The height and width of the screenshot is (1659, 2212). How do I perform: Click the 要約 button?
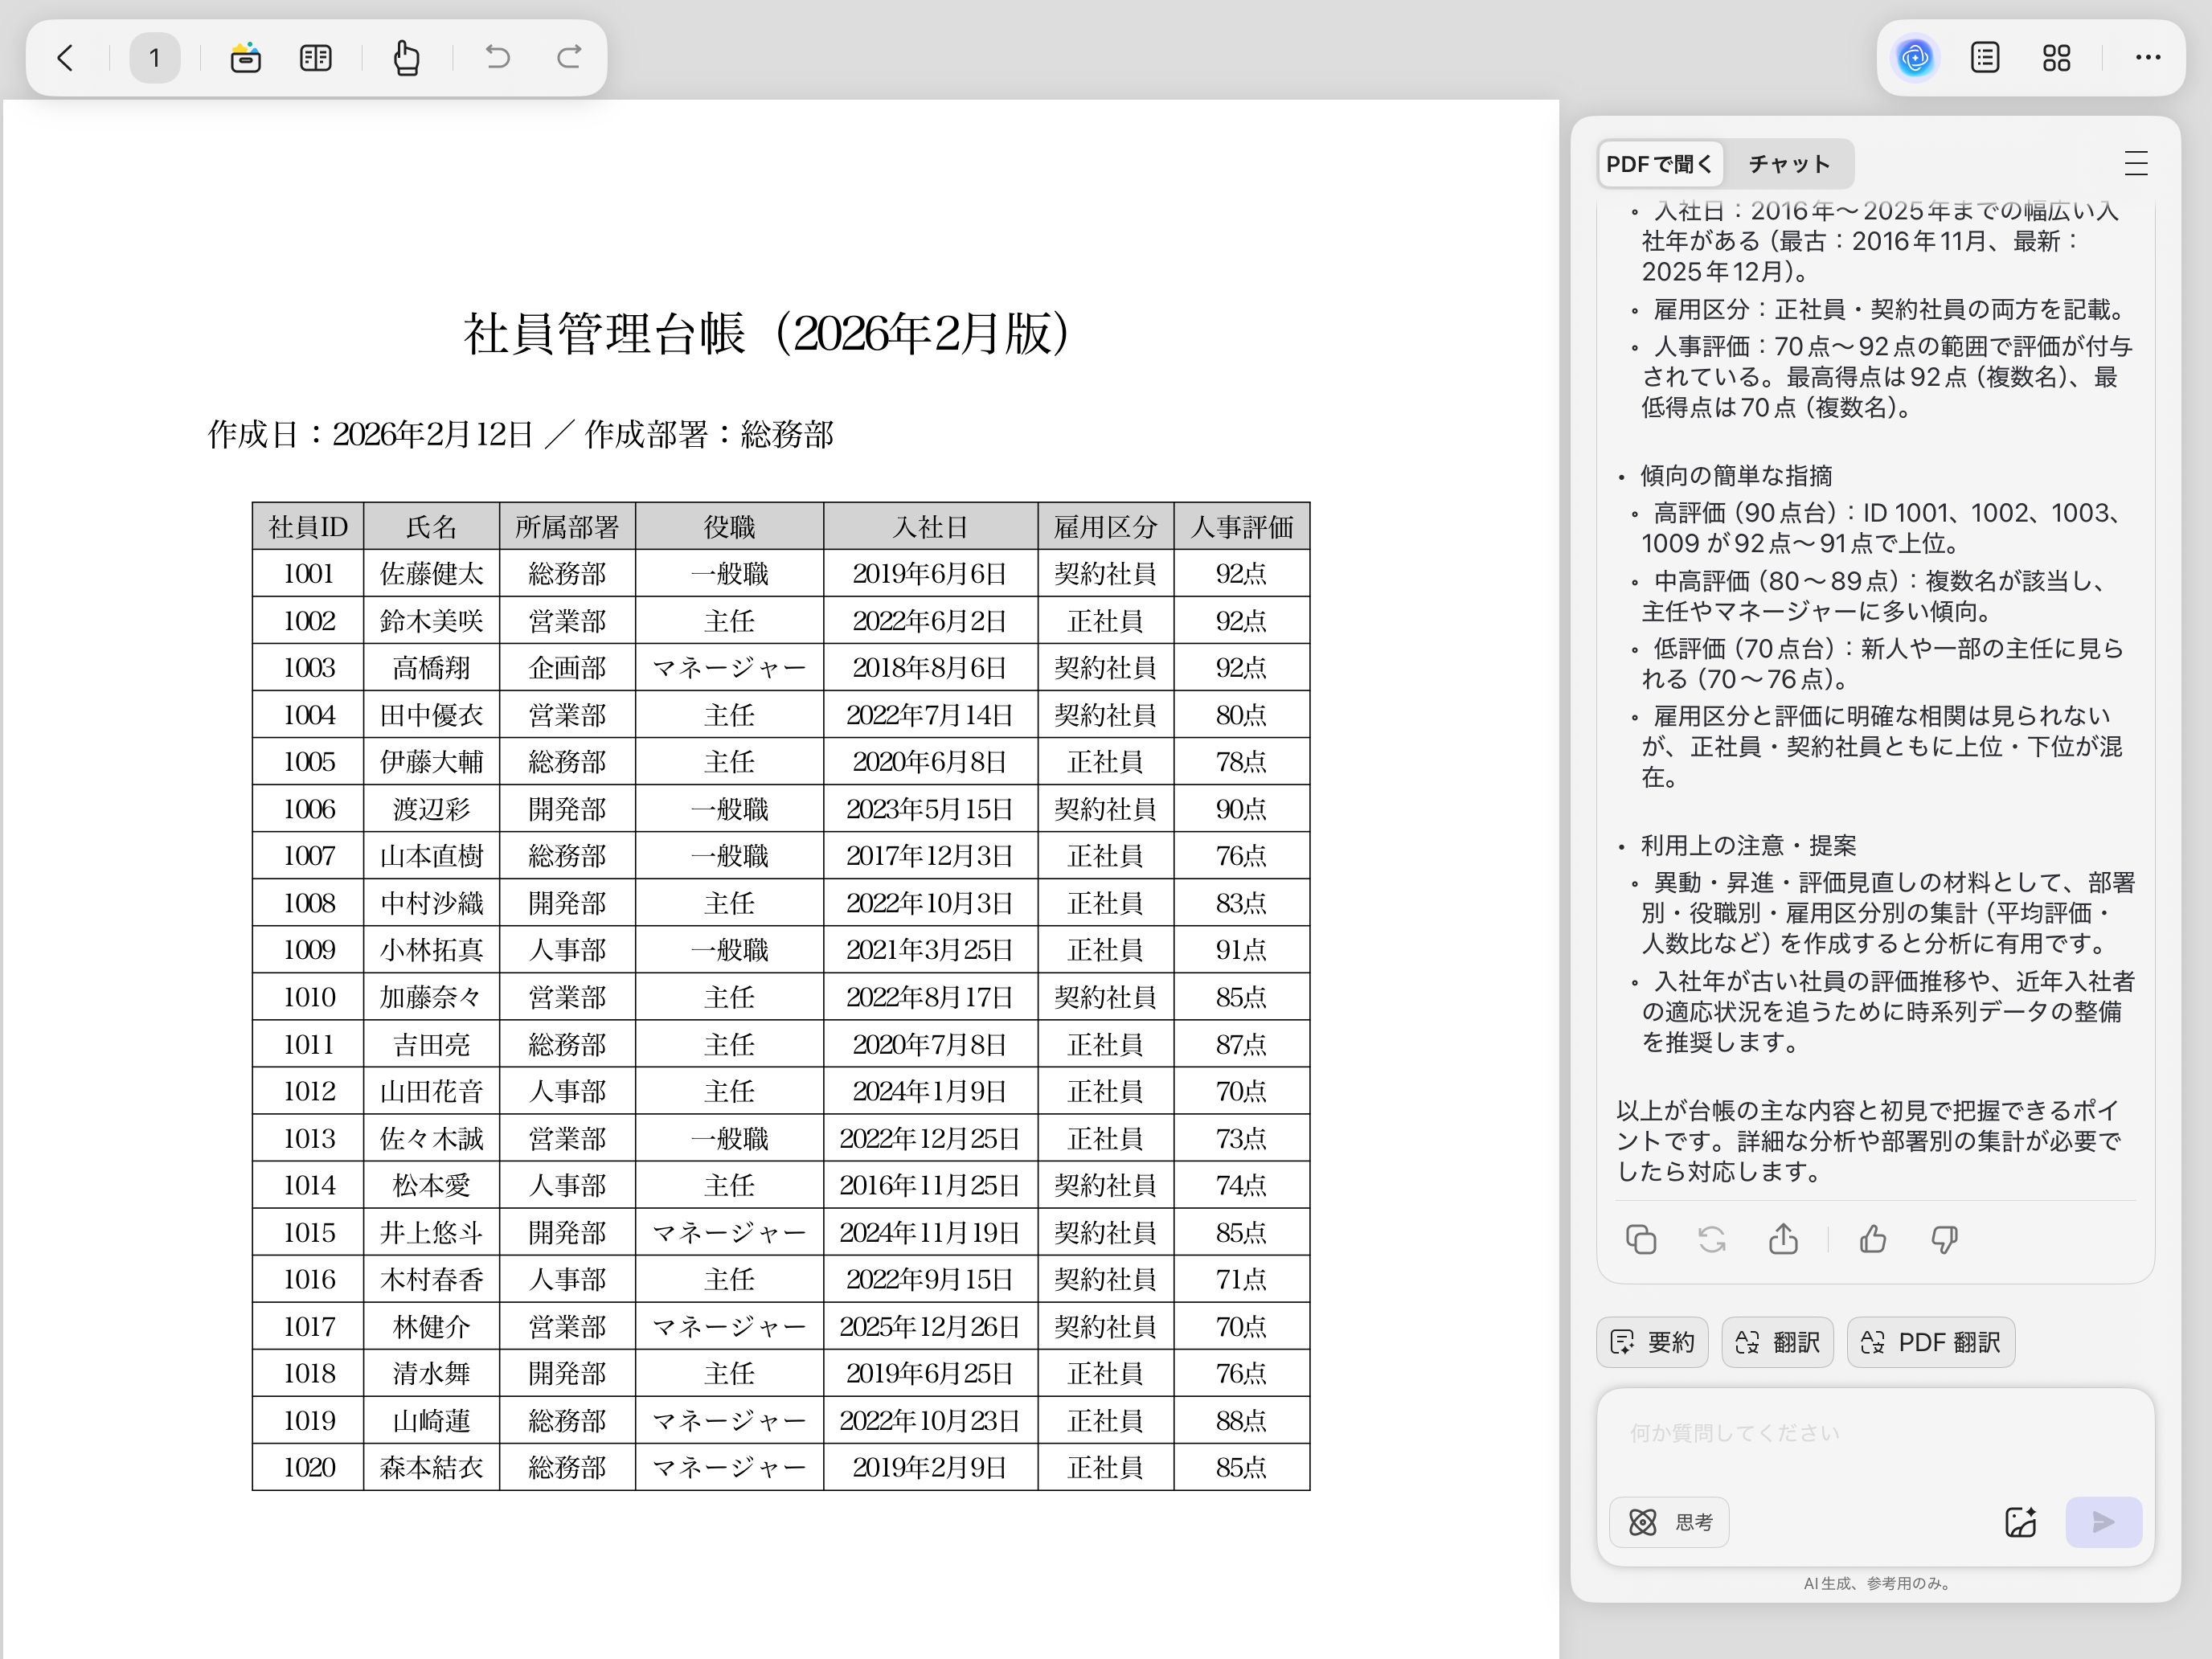tap(1652, 1342)
